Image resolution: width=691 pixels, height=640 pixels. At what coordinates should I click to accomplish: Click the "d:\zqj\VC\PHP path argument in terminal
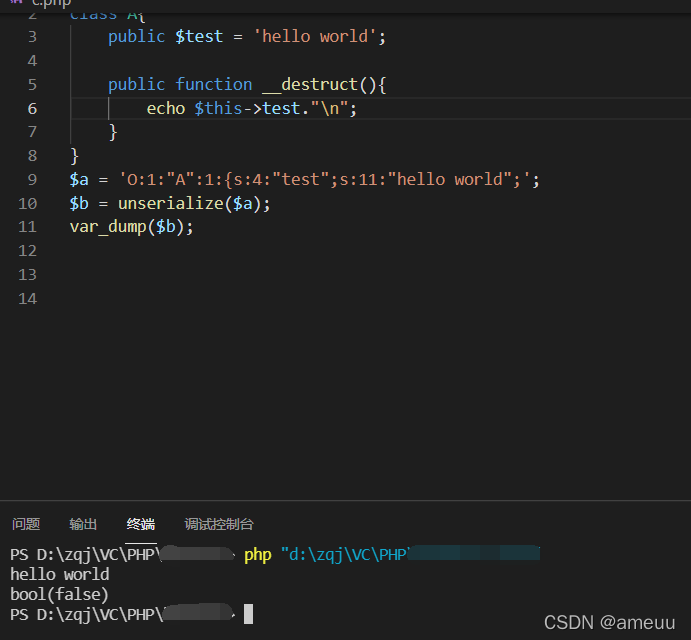point(344,554)
